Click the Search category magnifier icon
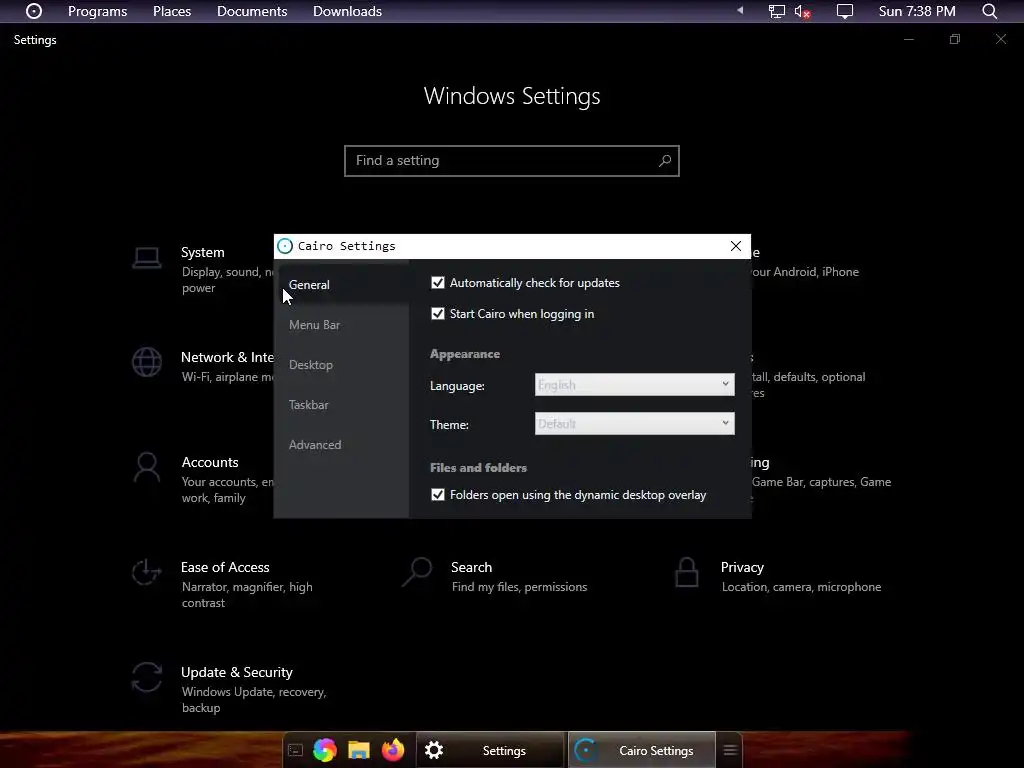 tap(417, 572)
